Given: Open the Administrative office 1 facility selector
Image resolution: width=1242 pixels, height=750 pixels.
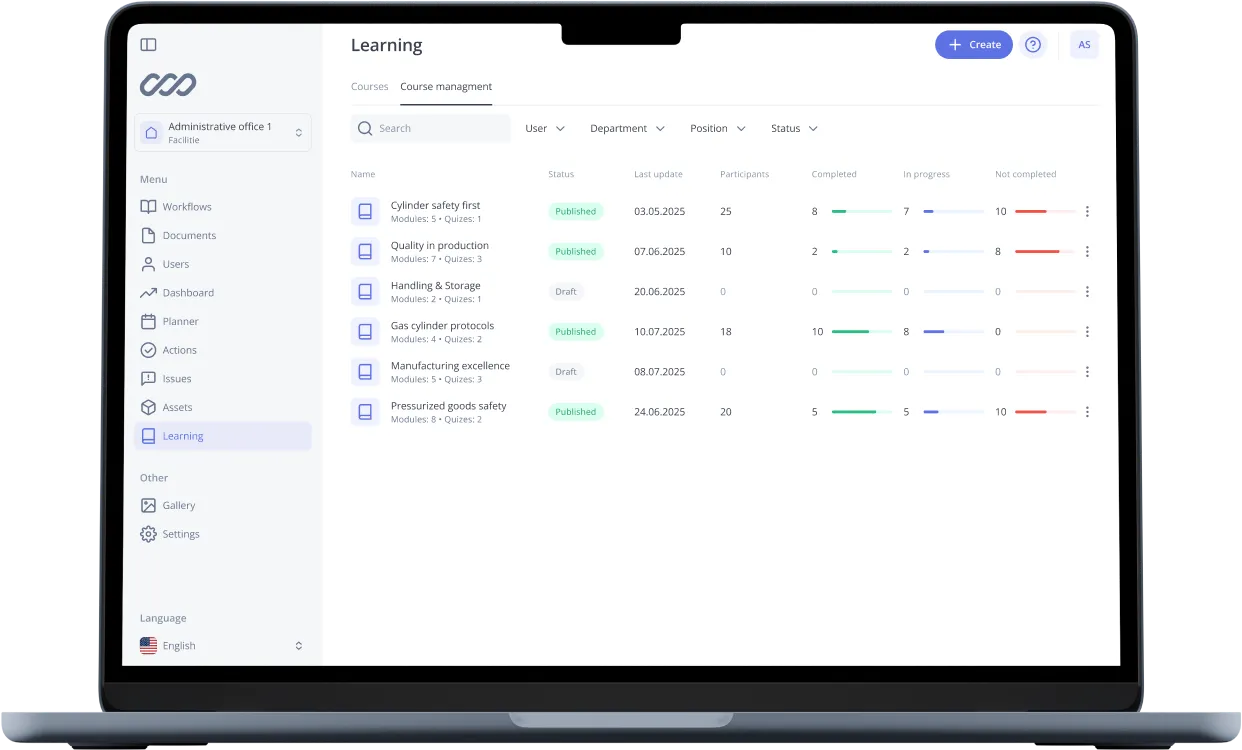Looking at the screenshot, I should tap(222, 133).
